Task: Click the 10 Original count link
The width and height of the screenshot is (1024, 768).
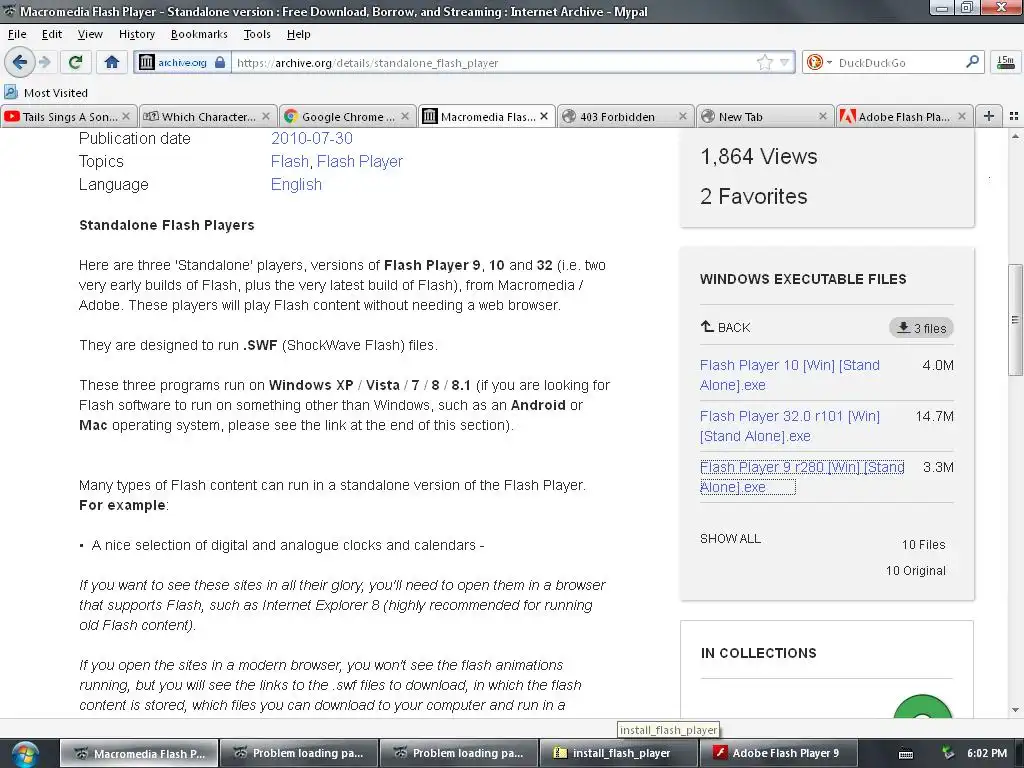Action: (916, 571)
